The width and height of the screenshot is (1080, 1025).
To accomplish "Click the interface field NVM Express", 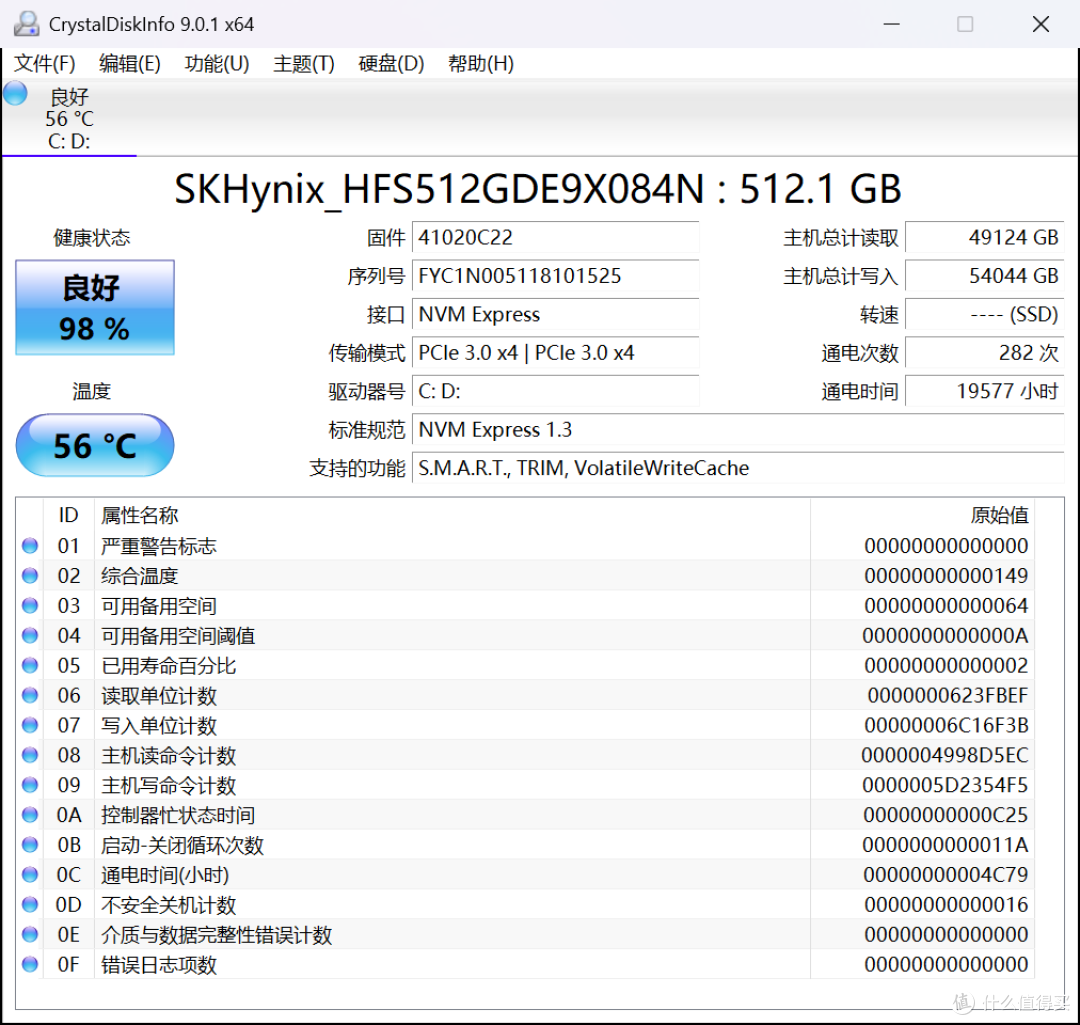I will click(555, 315).
